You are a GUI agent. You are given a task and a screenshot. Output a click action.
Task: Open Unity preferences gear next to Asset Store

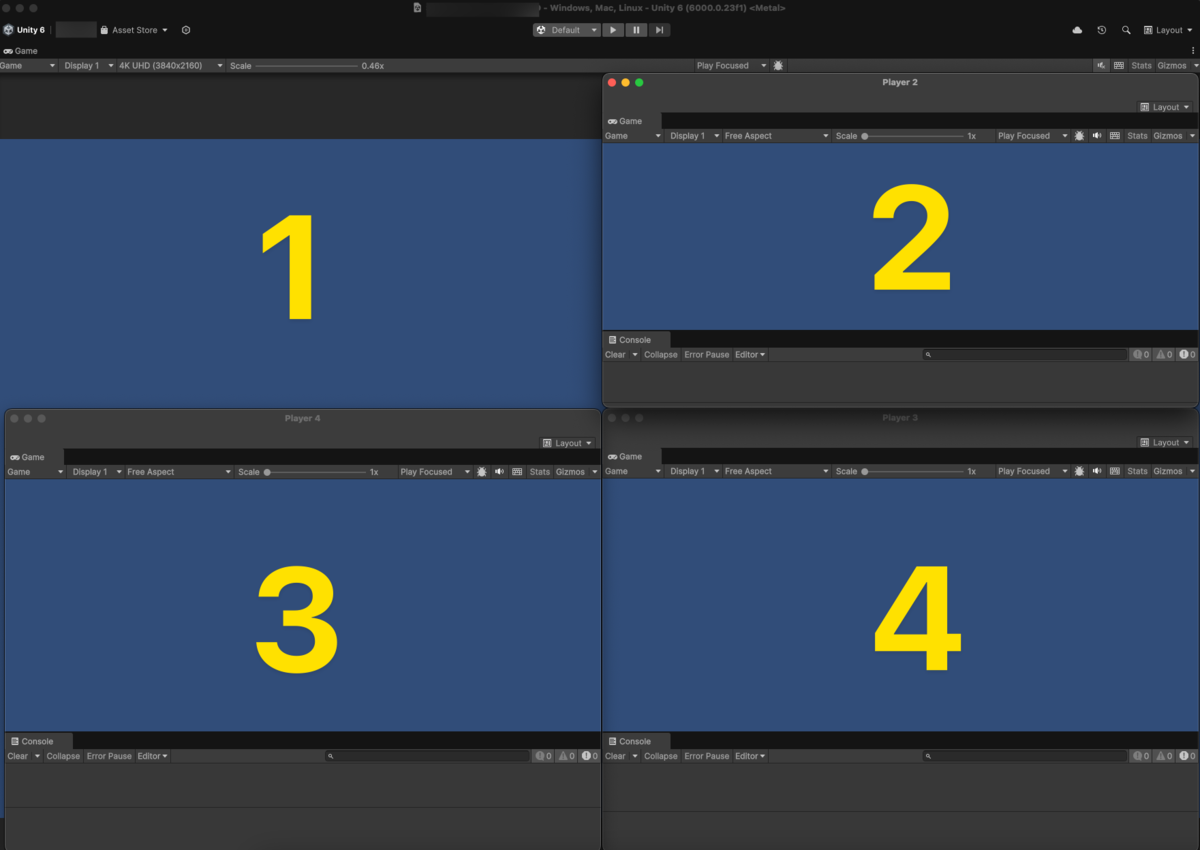click(186, 30)
